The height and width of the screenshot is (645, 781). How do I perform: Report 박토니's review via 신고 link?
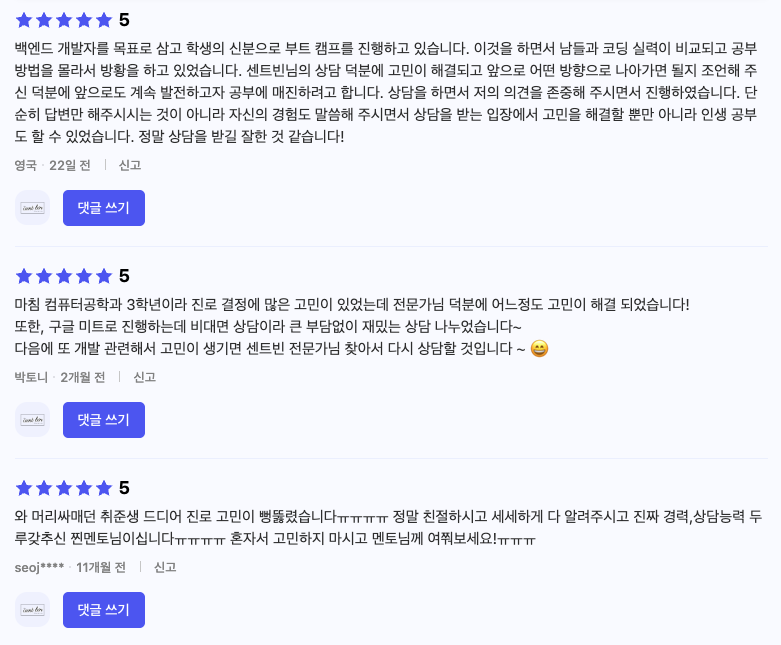[x=144, y=378]
